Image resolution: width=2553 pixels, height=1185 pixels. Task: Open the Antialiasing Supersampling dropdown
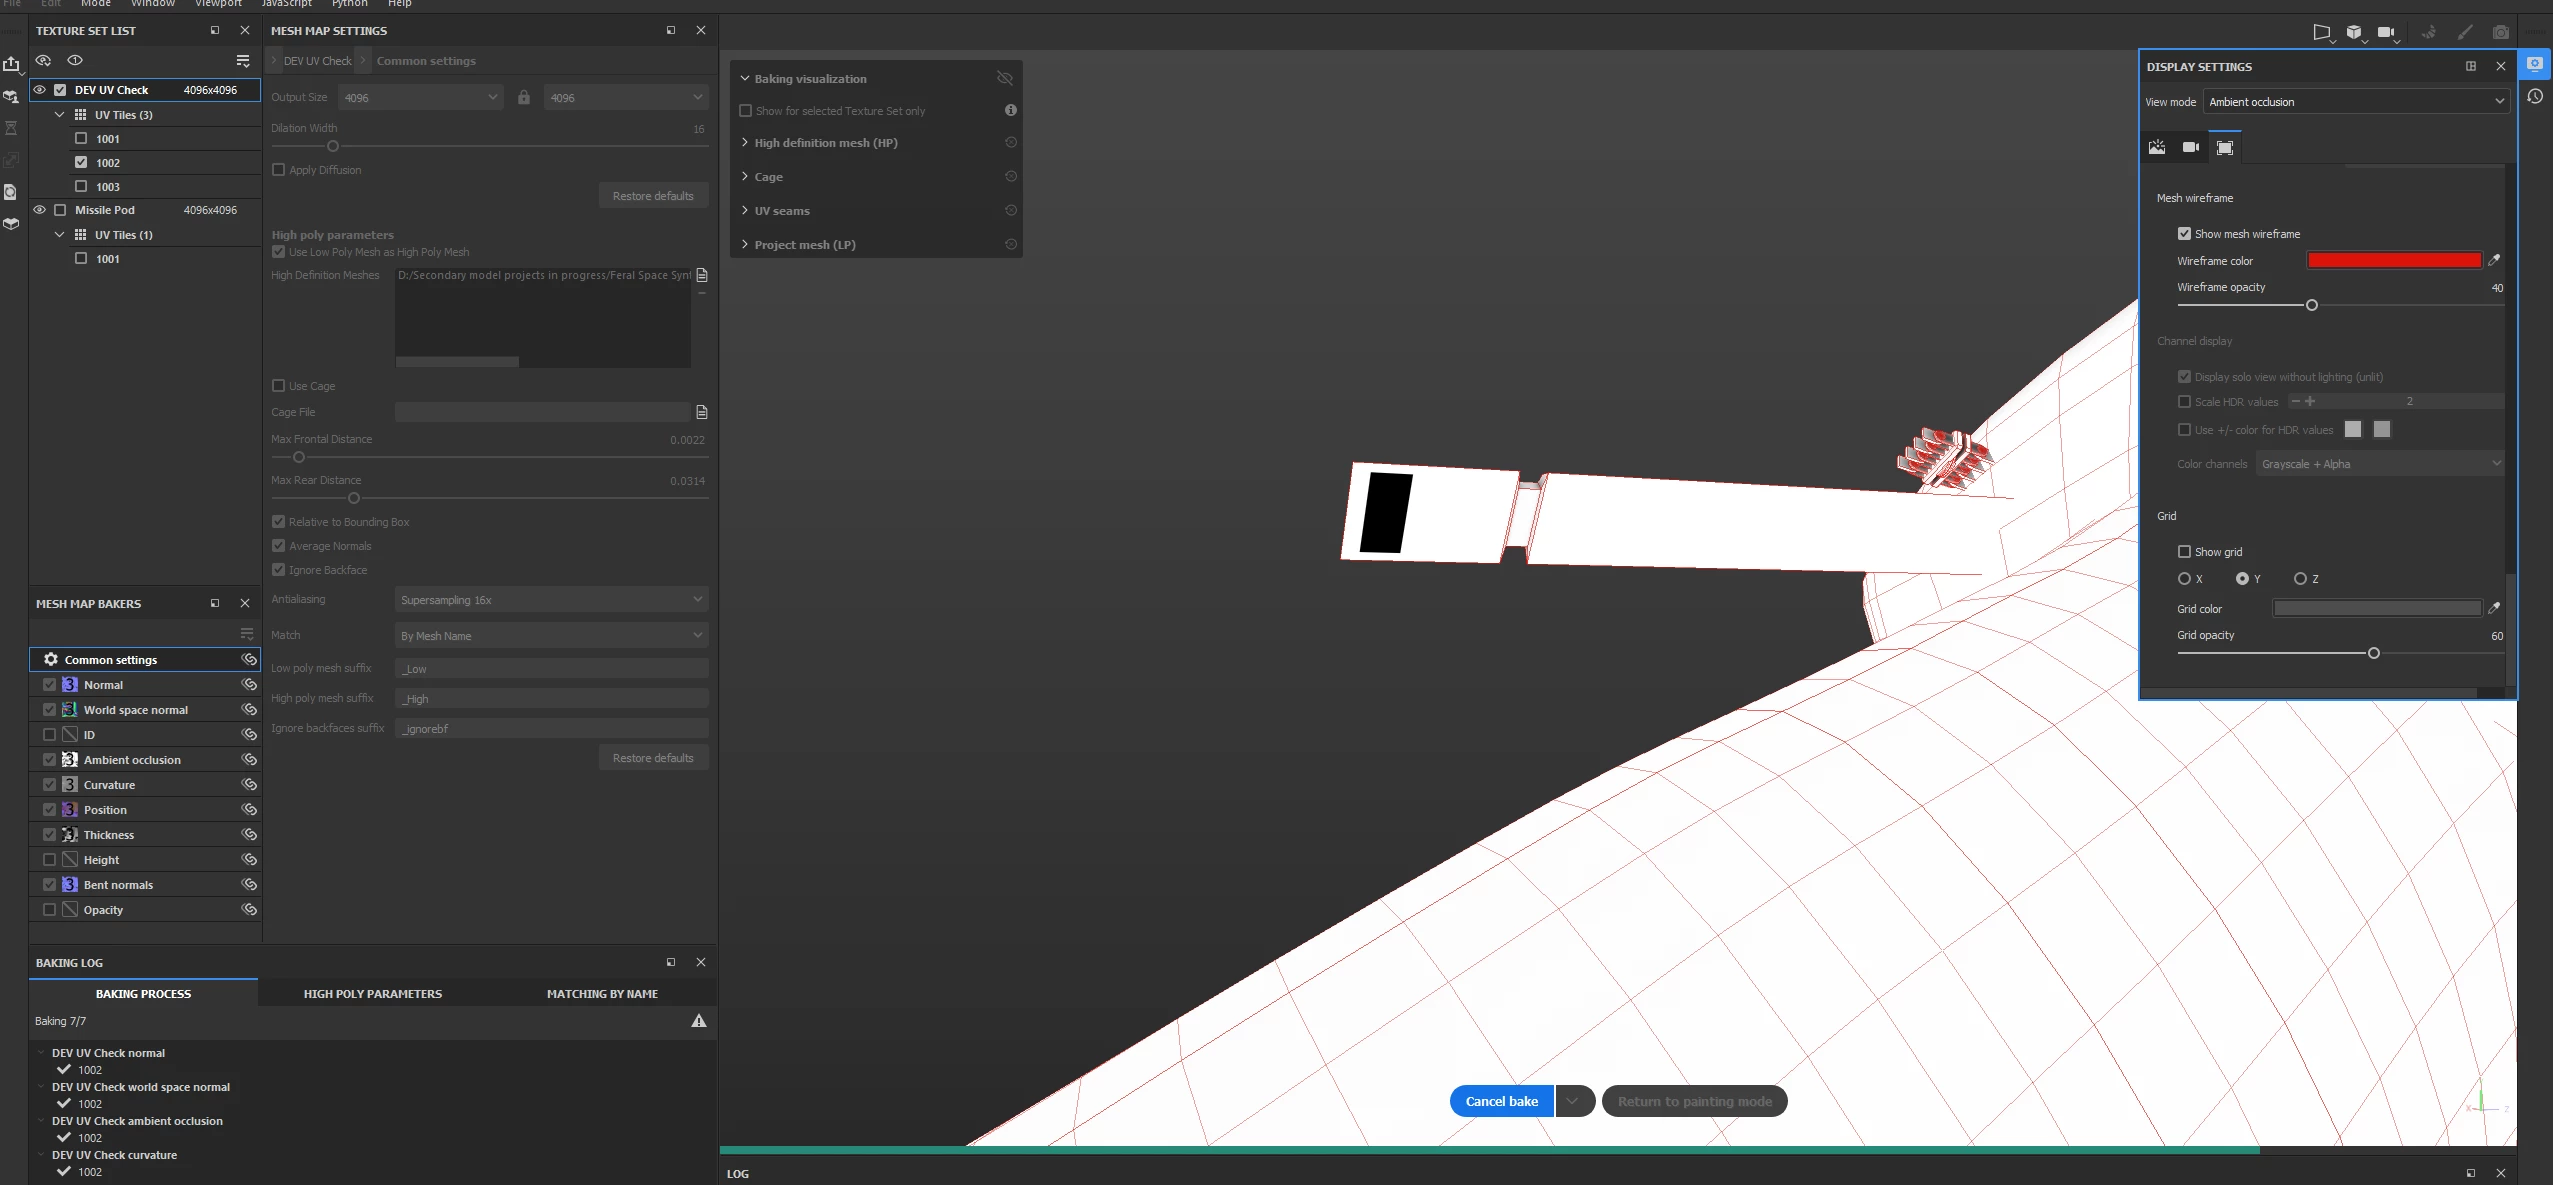(x=550, y=599)
